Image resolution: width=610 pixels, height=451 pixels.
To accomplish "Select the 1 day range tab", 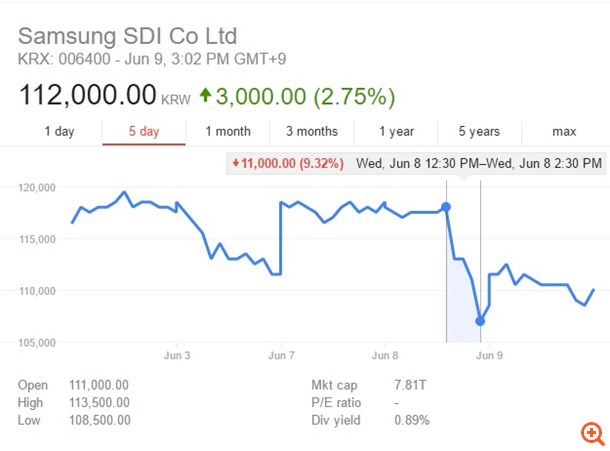I will point(59,131).
